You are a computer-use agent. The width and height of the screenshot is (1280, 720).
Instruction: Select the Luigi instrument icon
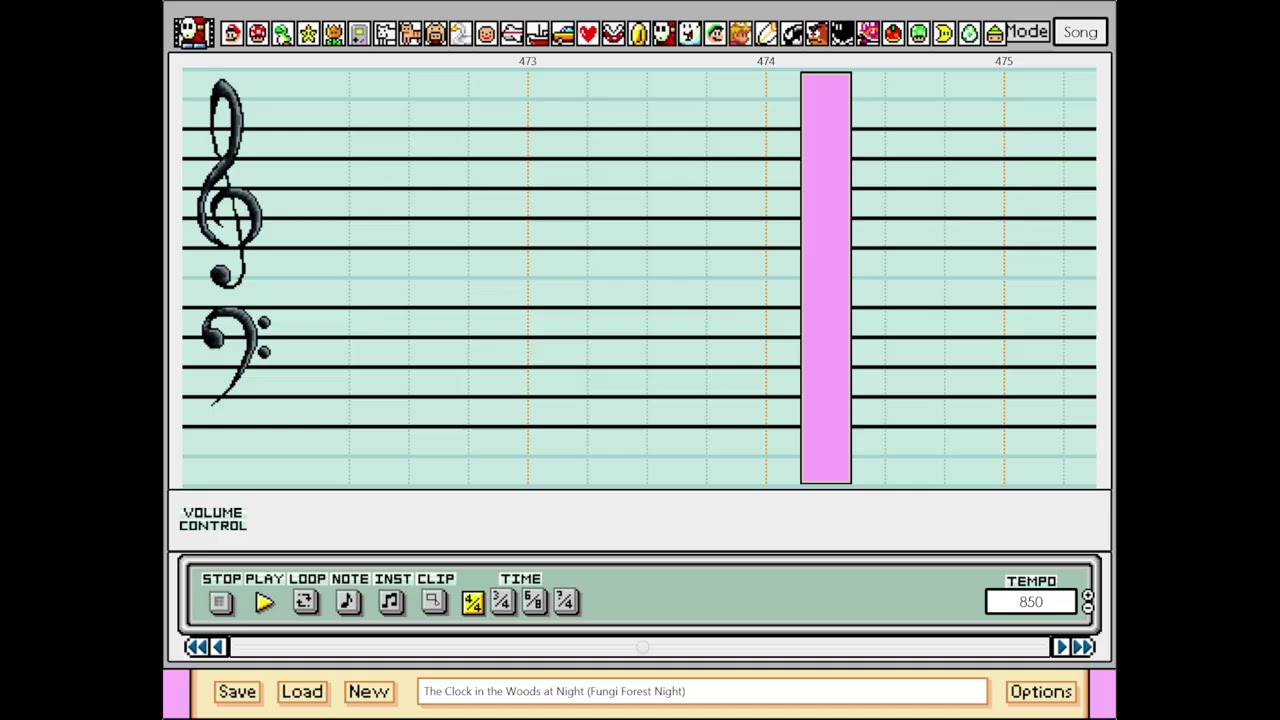[715, 33]
